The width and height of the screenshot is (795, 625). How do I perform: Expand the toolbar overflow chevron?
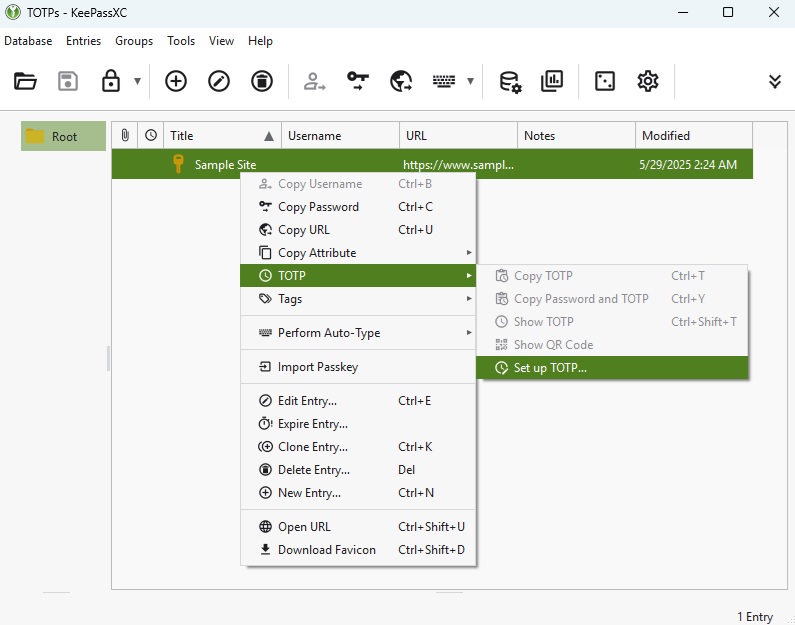click(774, 82)
